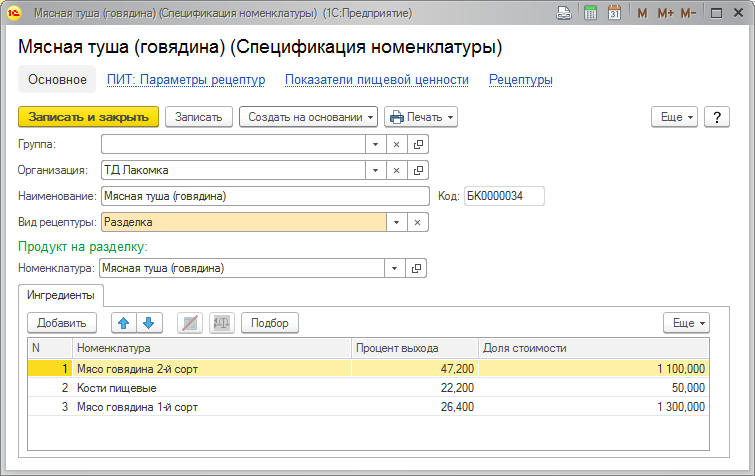The height and width of the screenshot is (476, 755).
Task: Expand the Создать на основании dropdown
Action: point(308,117)
